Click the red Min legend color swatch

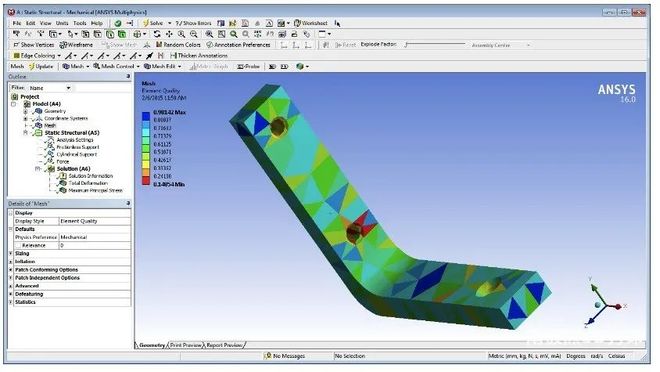146,181
